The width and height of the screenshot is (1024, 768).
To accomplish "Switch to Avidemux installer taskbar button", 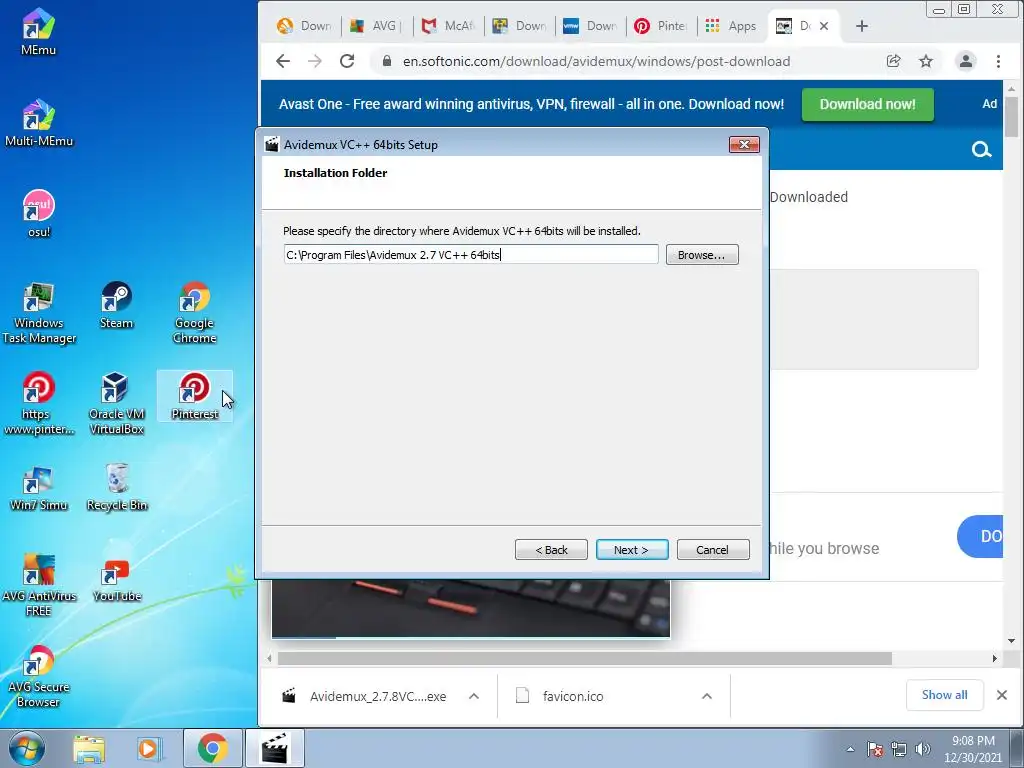I will point(275,748).
